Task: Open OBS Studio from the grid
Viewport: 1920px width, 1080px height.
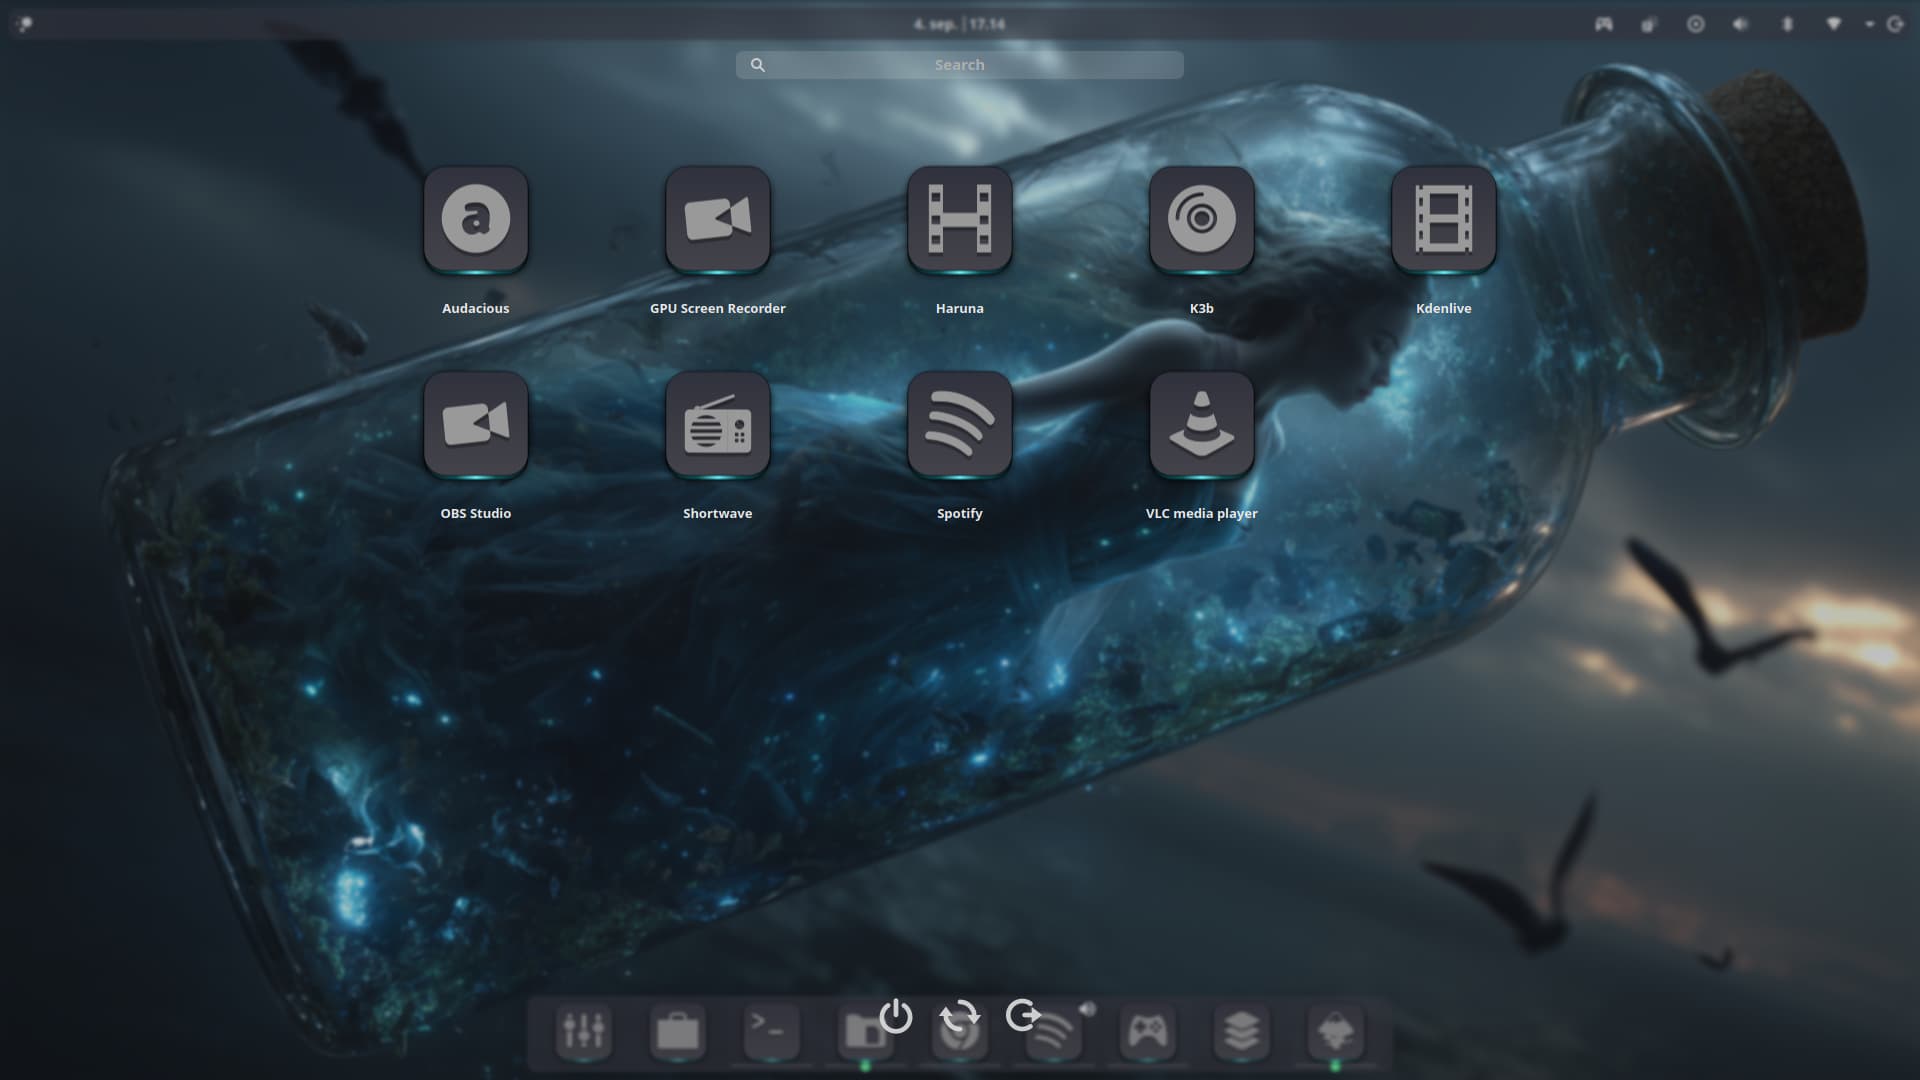Action: [476, 424]
